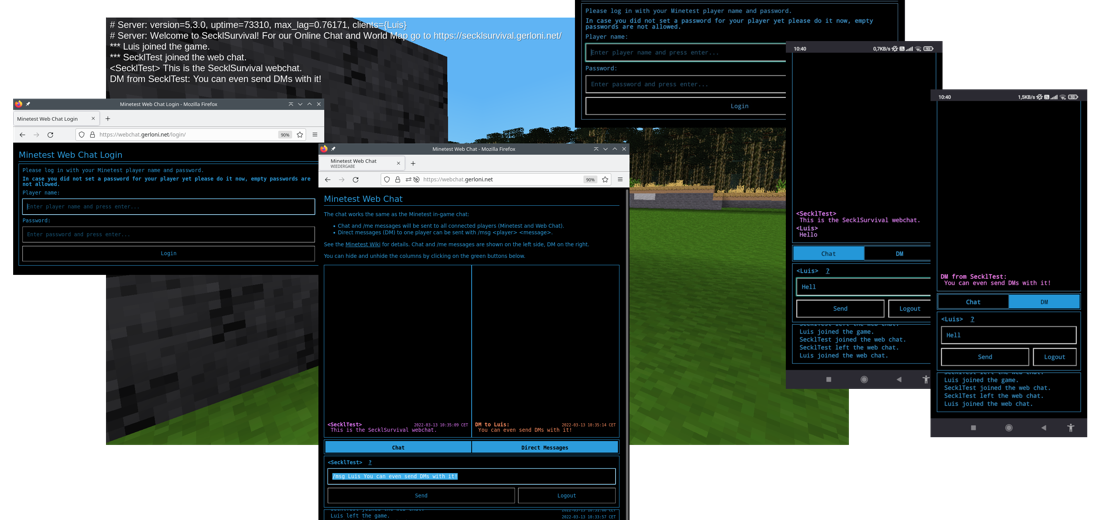Bookmark webchat.gerloni.net page with star

605,180
